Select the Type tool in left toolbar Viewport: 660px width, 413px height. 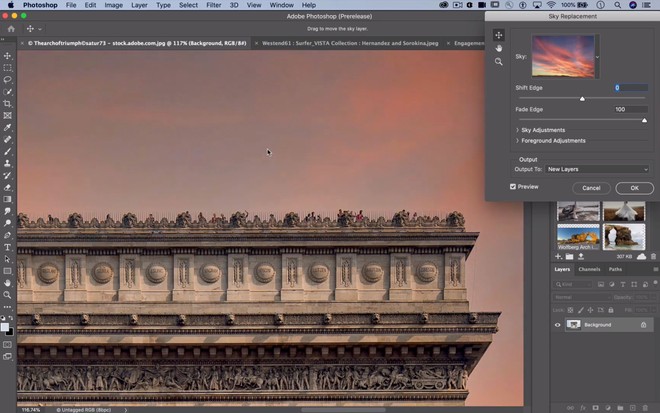click(x=7, y=247)
